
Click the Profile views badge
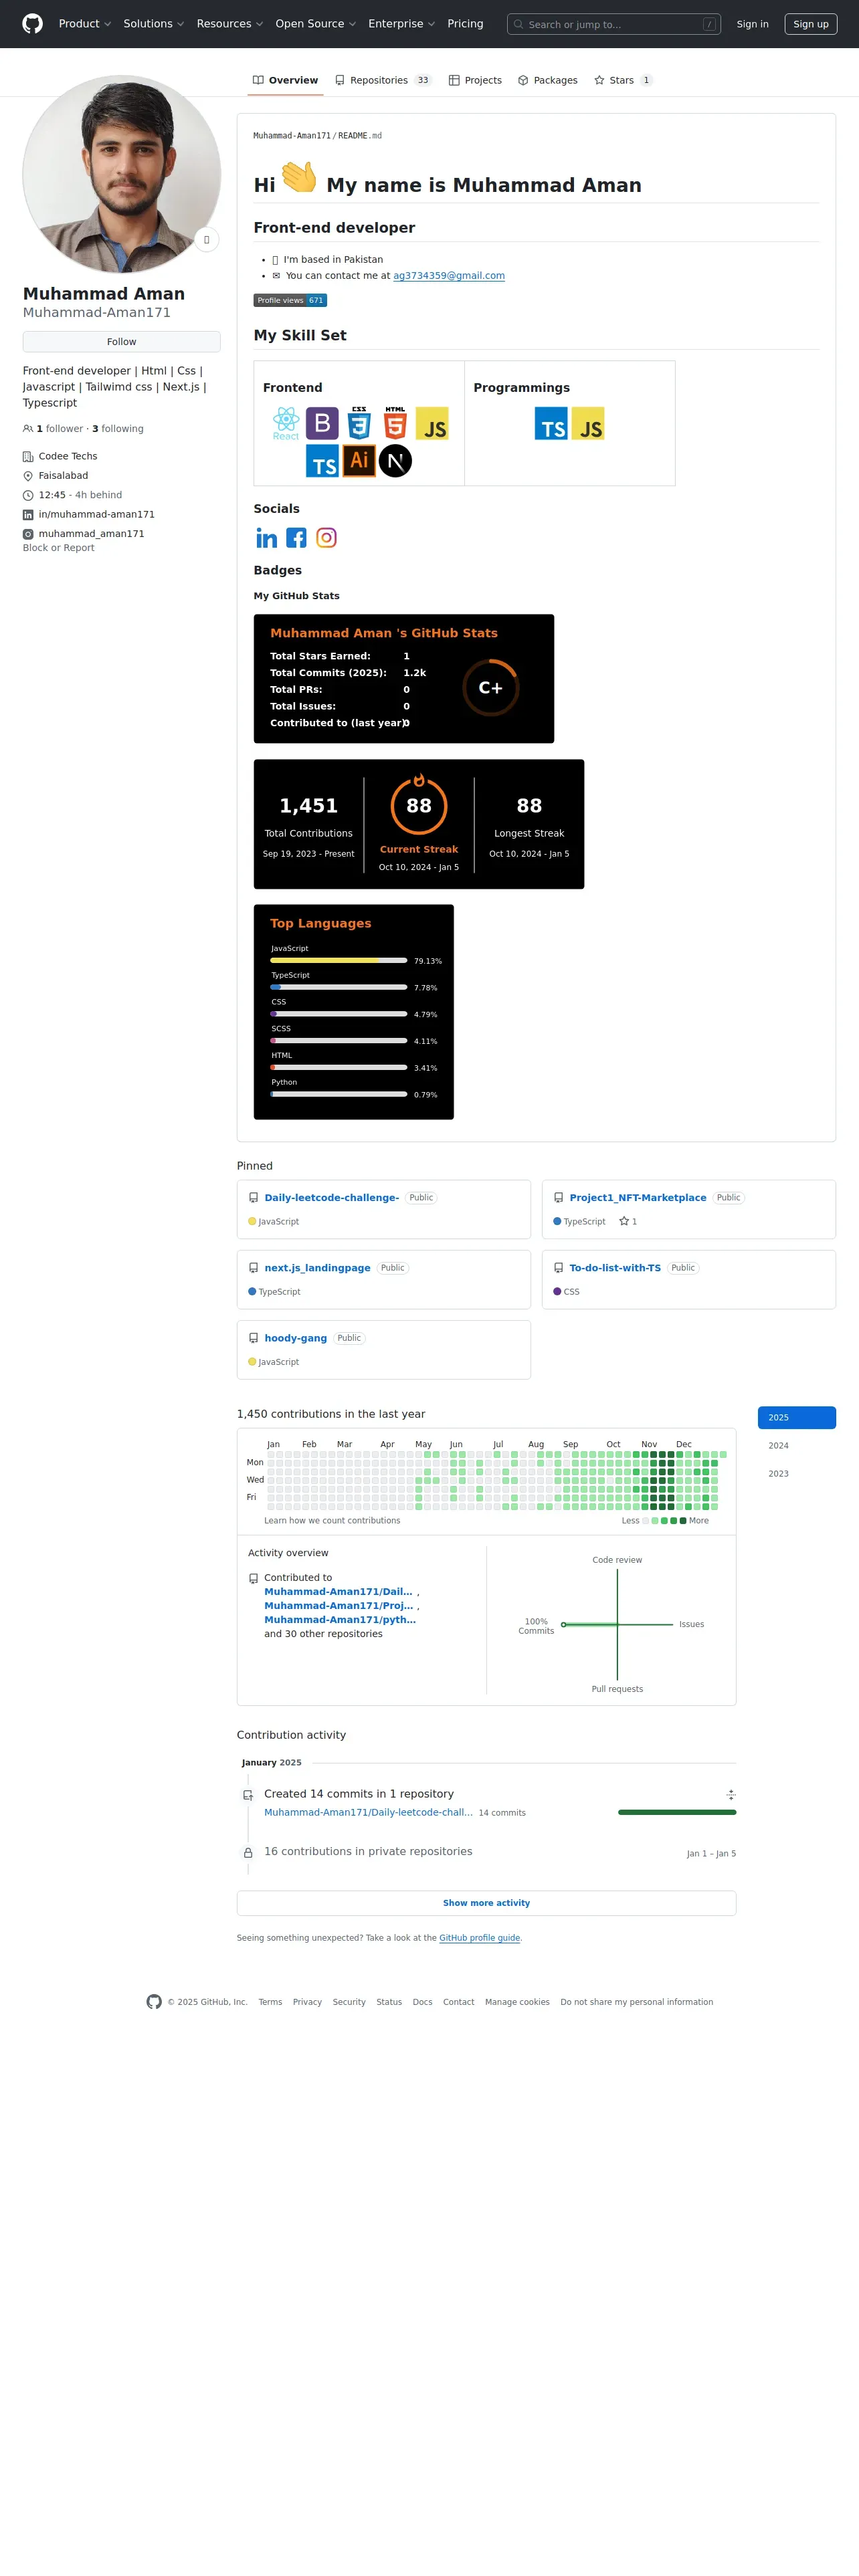pos(290,300)
